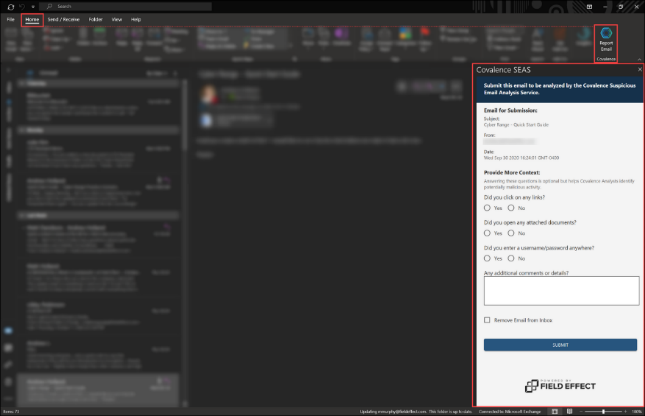Screen dimensions: 645x416
Task: Click the colorful Categorize icon in ribbon
Action: pyautogui.click(x=405, y=33)
